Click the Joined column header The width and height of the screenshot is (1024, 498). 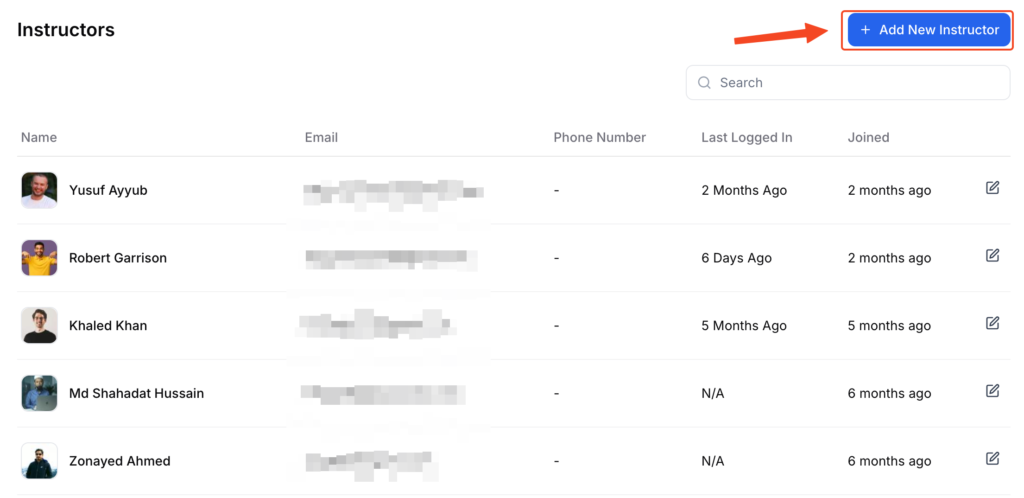(x=869, y=138)
